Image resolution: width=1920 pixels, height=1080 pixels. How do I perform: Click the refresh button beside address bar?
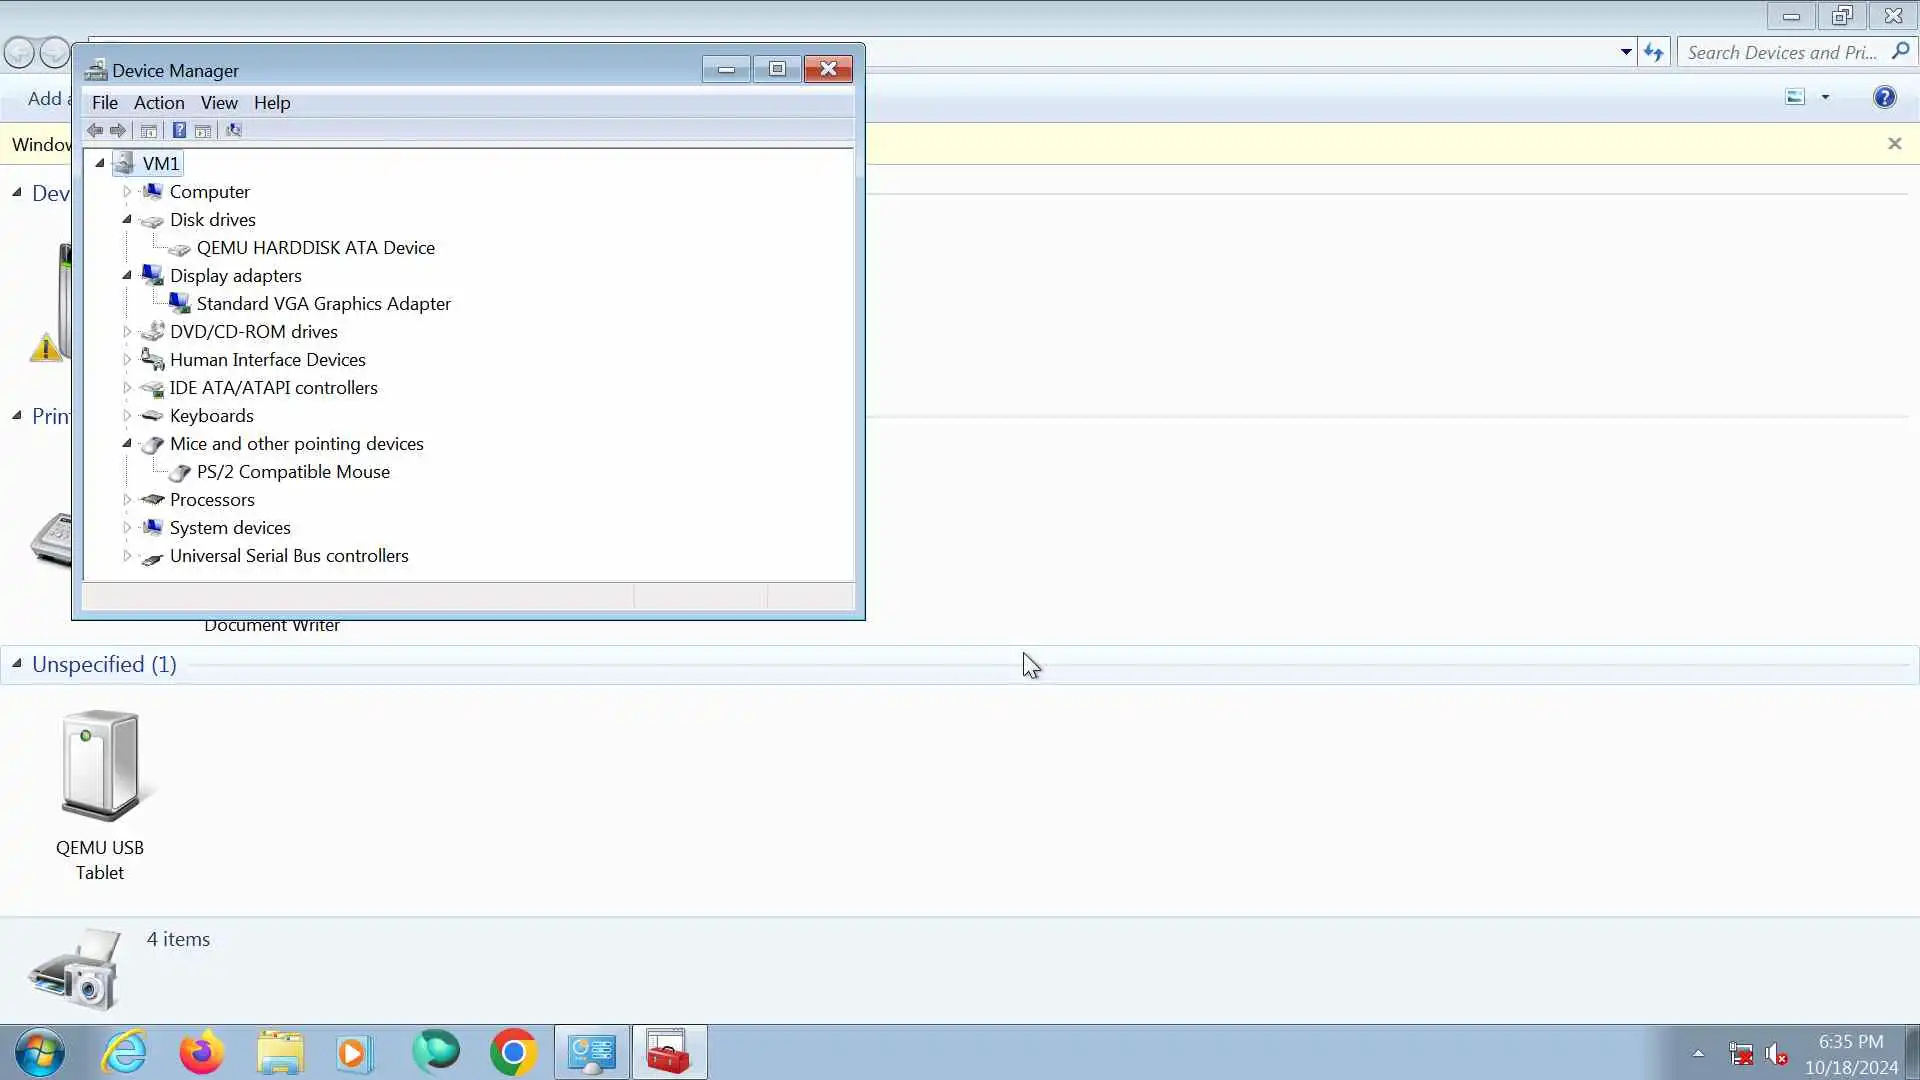click(x=1653, y=53)
